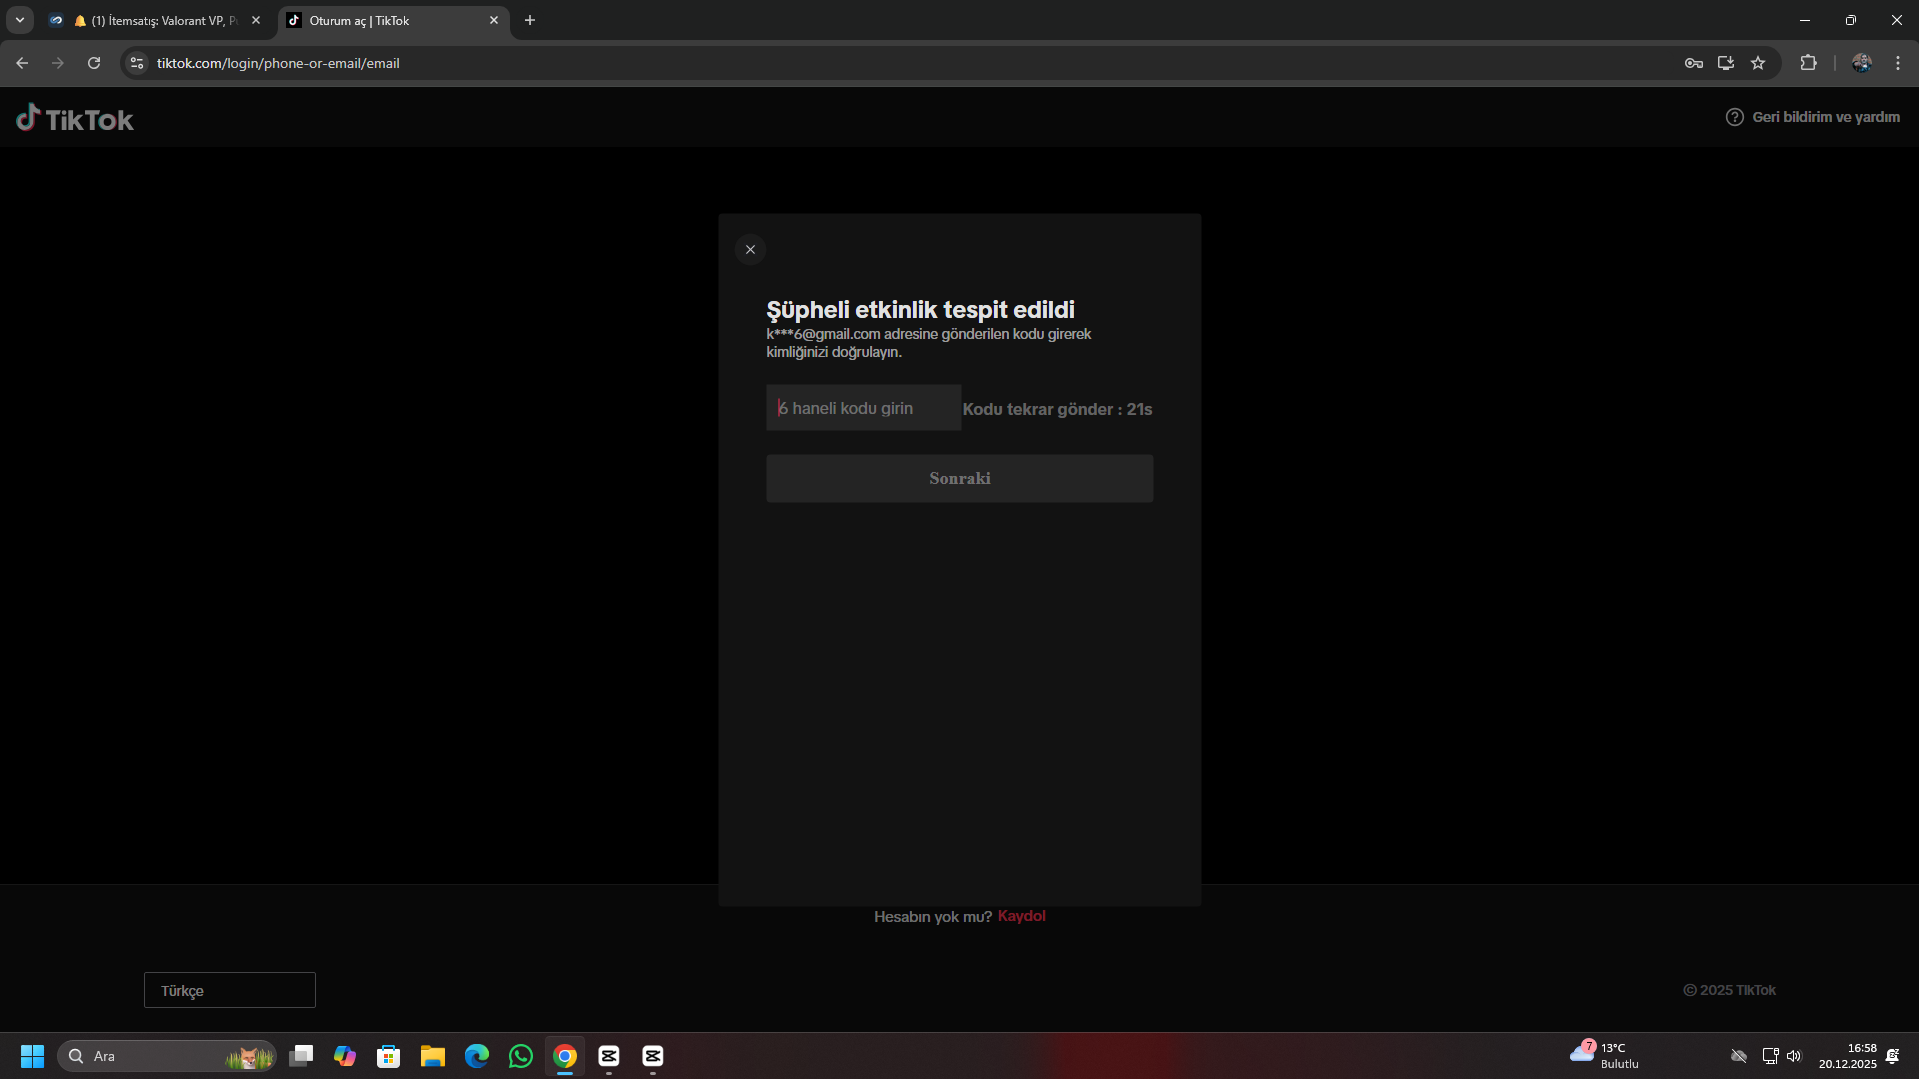Screen dimensions: 1919x1079
Task: Open the Kaydol sign-up link
Action: pyautogui.click(x=1021, y=916)
